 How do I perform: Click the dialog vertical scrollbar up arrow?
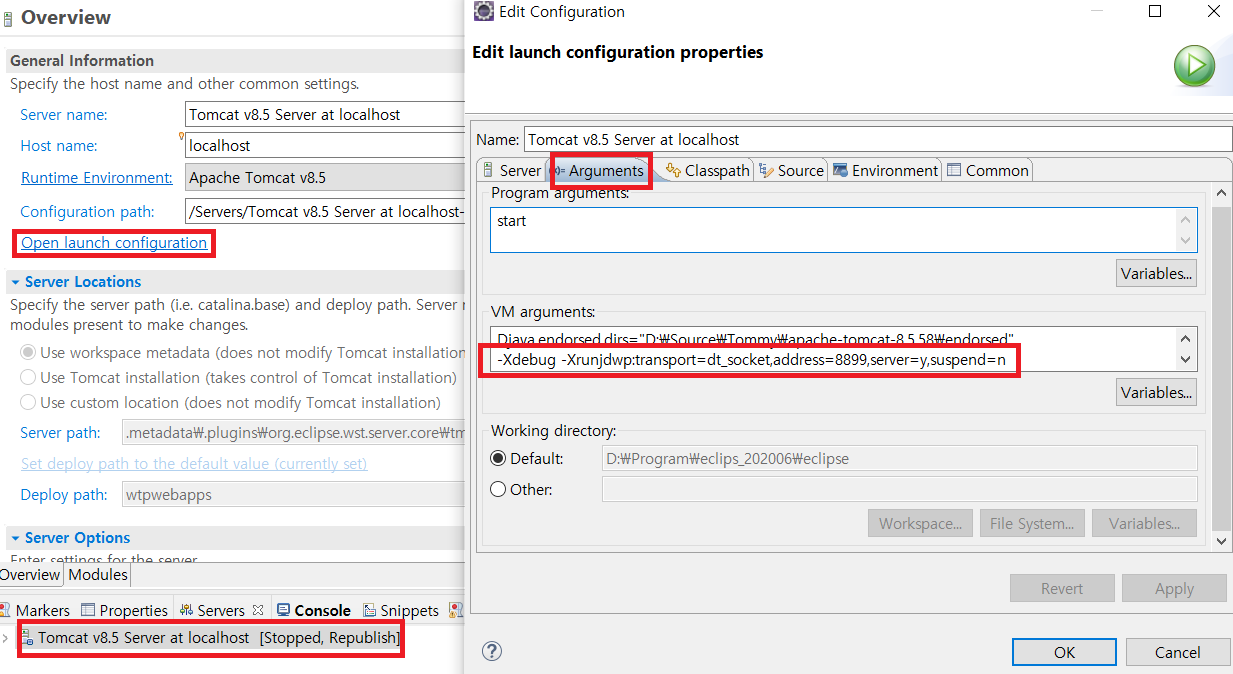1222,193
